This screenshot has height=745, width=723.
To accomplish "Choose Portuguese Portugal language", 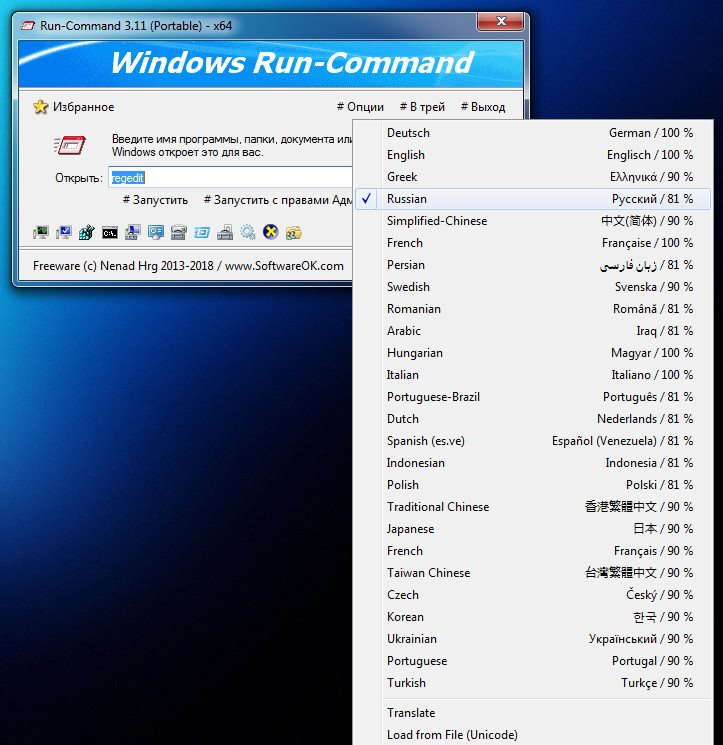I will (x=533, y=661).
